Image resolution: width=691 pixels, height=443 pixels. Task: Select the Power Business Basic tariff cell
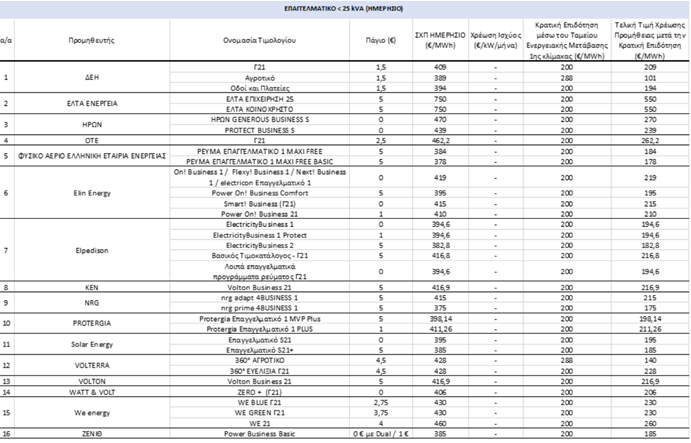pyautogui.click(x=260, y=434)
